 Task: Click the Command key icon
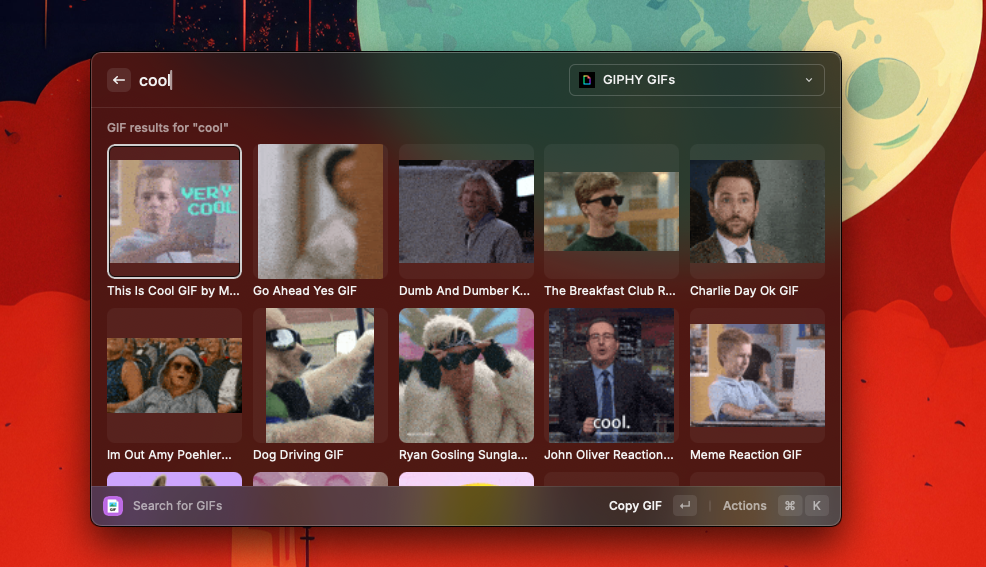point(789,506)
